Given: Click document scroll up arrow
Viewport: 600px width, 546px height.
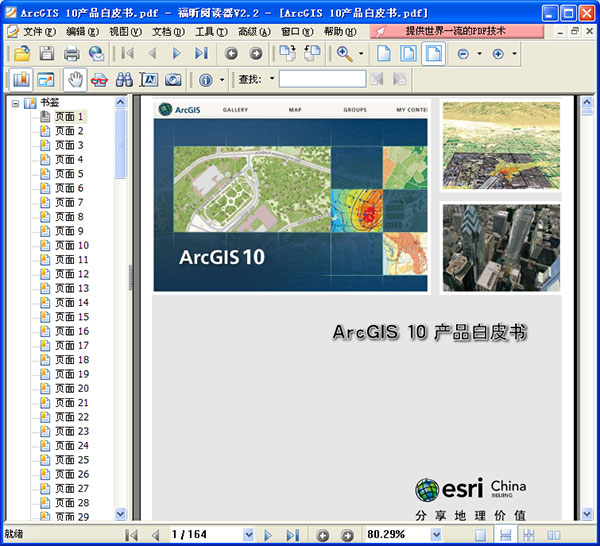Looking at the screenshot, I should coord(587,102).
